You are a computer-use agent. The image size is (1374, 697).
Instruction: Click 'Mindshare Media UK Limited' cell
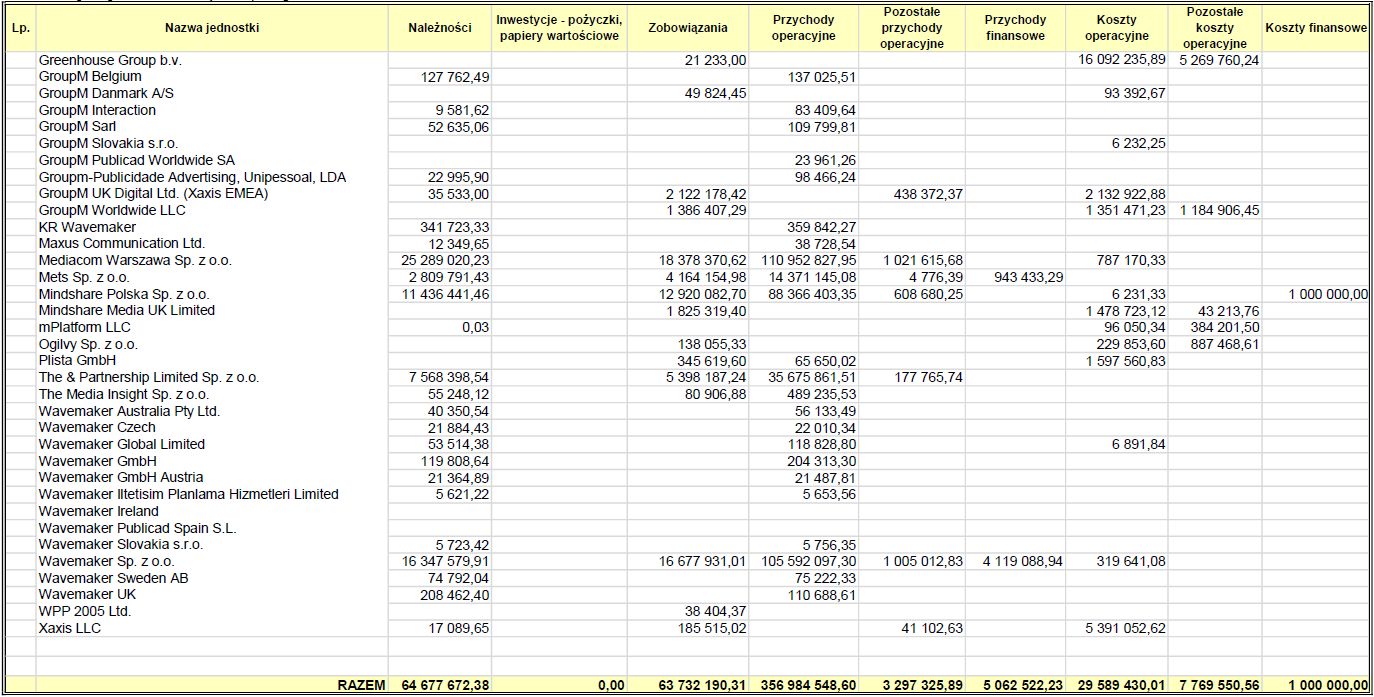(126, 310)
